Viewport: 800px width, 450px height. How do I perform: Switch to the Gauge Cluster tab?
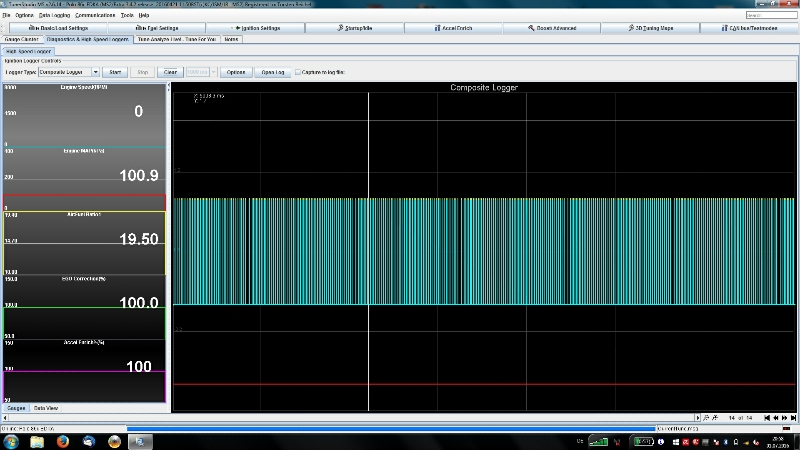[21, 39]
